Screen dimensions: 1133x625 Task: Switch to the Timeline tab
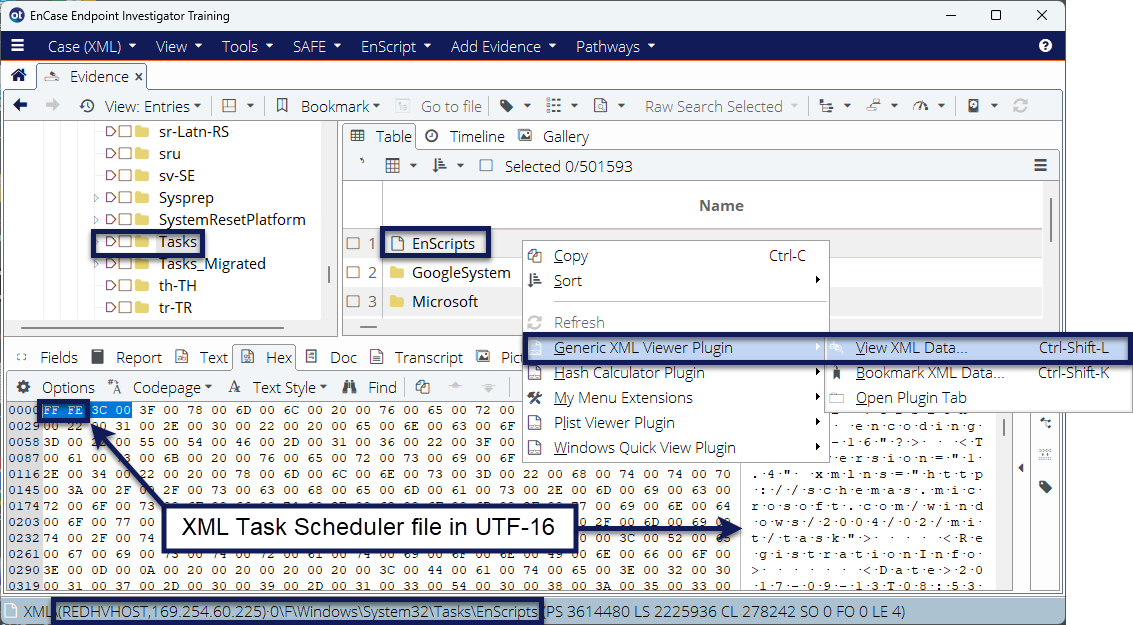click(x=477, y=137)
